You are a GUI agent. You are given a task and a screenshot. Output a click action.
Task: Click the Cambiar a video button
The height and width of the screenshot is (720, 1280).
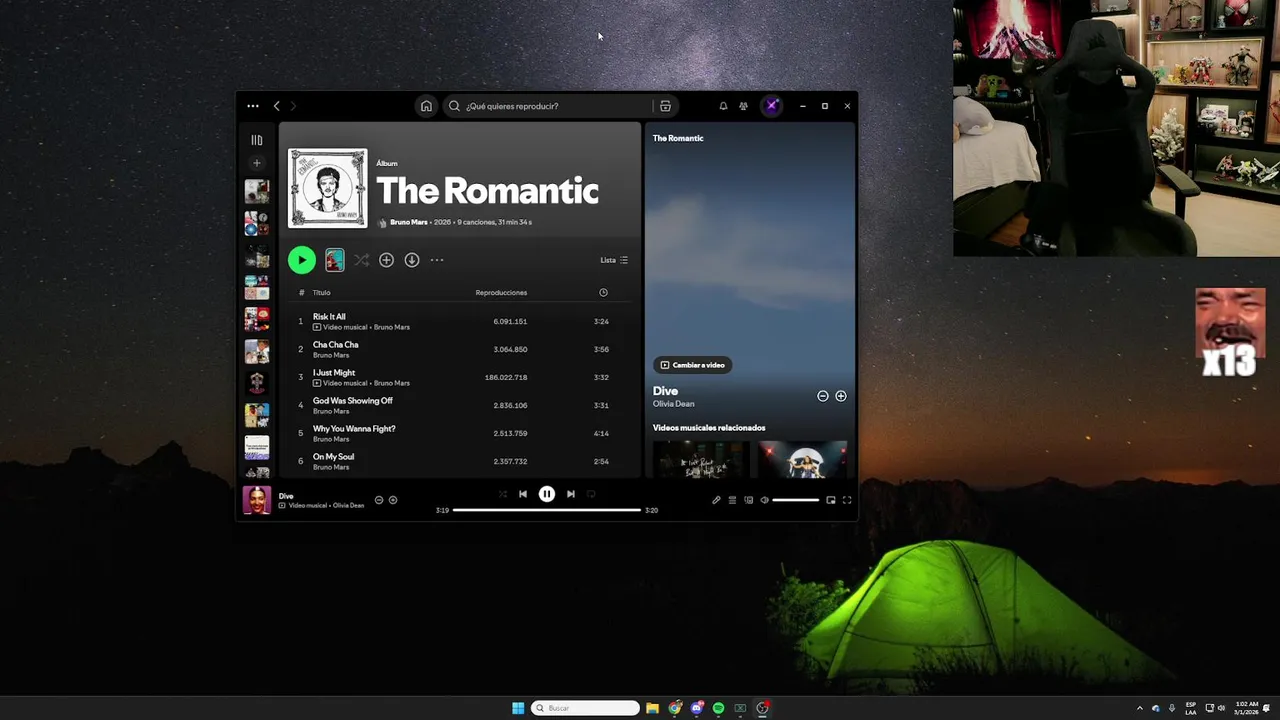click(692, 365)
